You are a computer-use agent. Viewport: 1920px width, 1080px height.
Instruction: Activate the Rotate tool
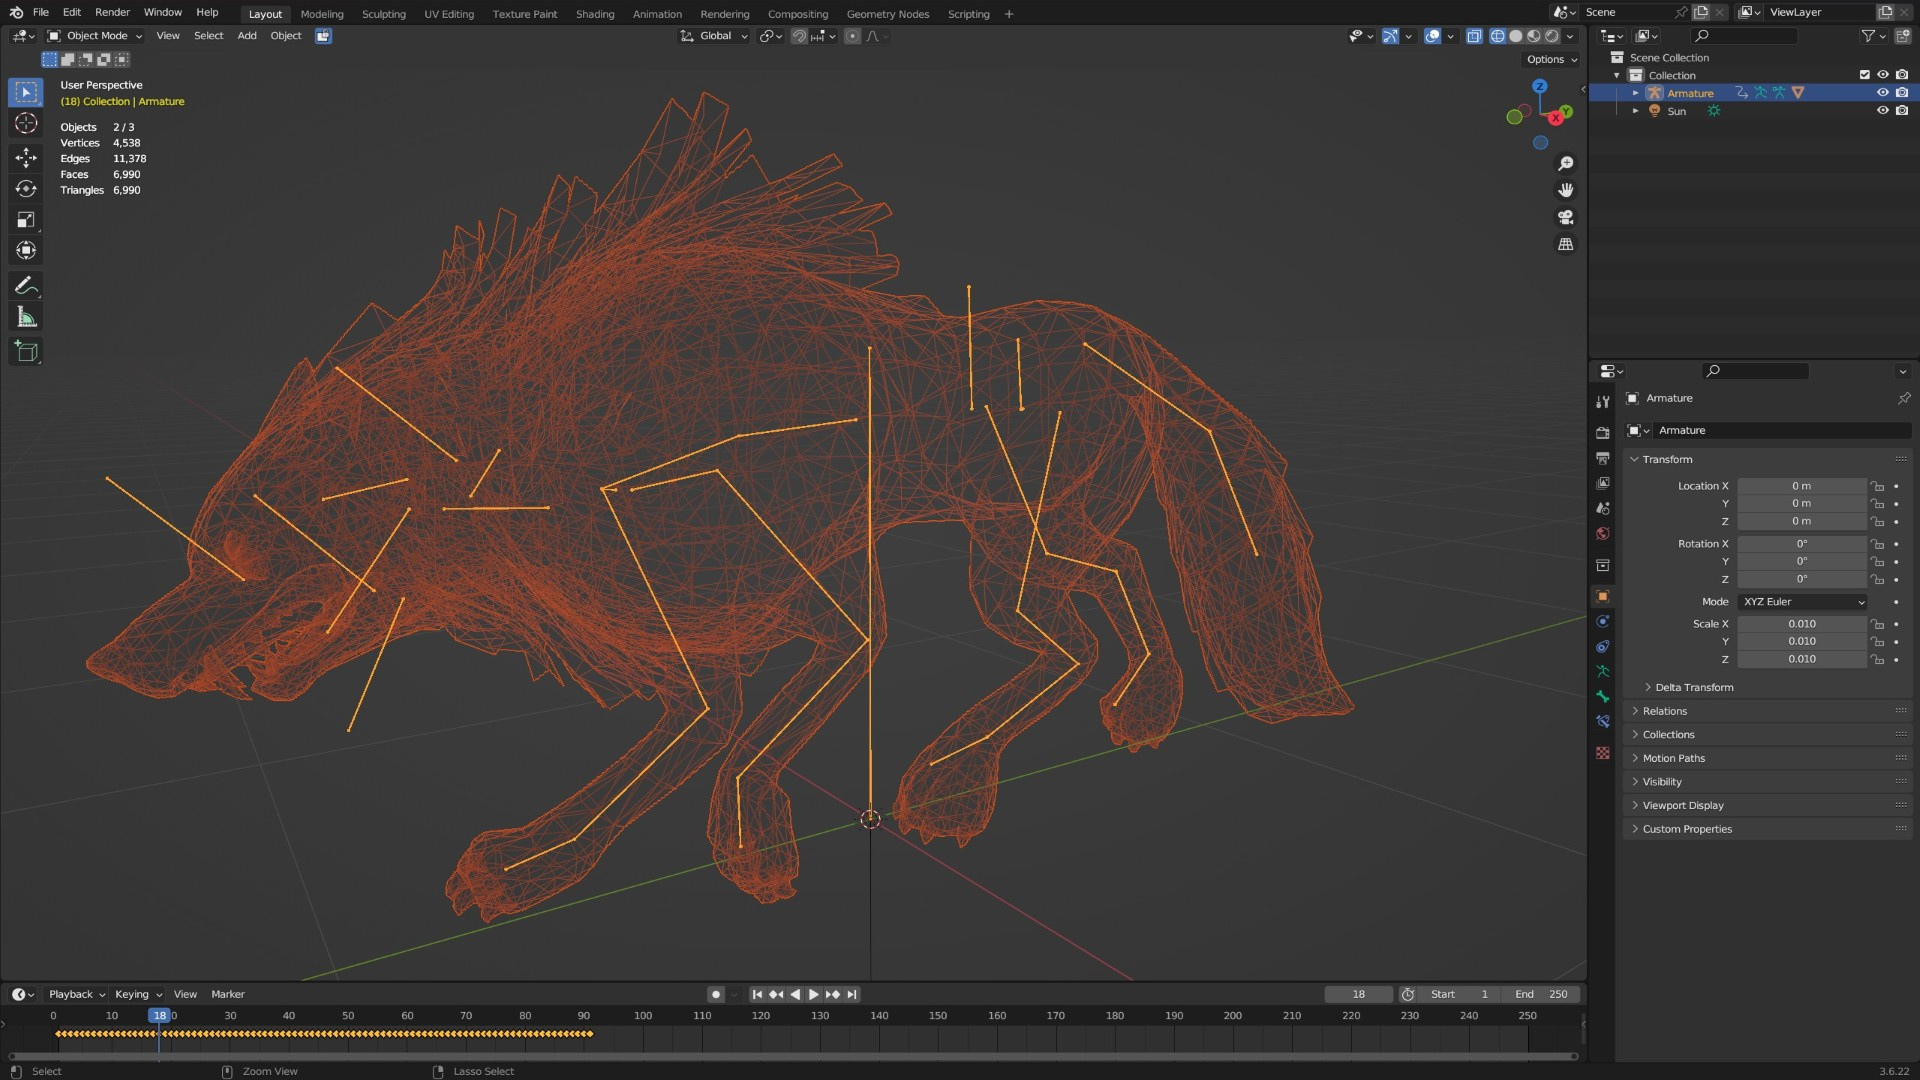(26, 189)
